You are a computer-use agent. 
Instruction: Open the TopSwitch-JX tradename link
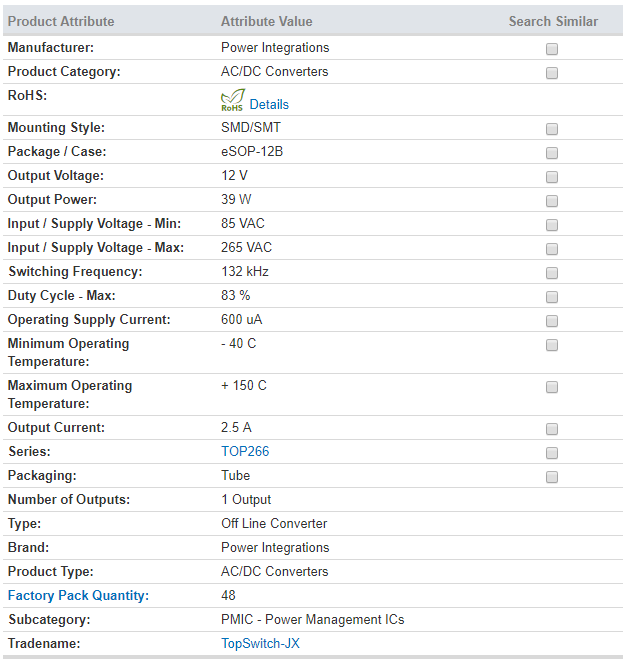(x=260, y=643)
